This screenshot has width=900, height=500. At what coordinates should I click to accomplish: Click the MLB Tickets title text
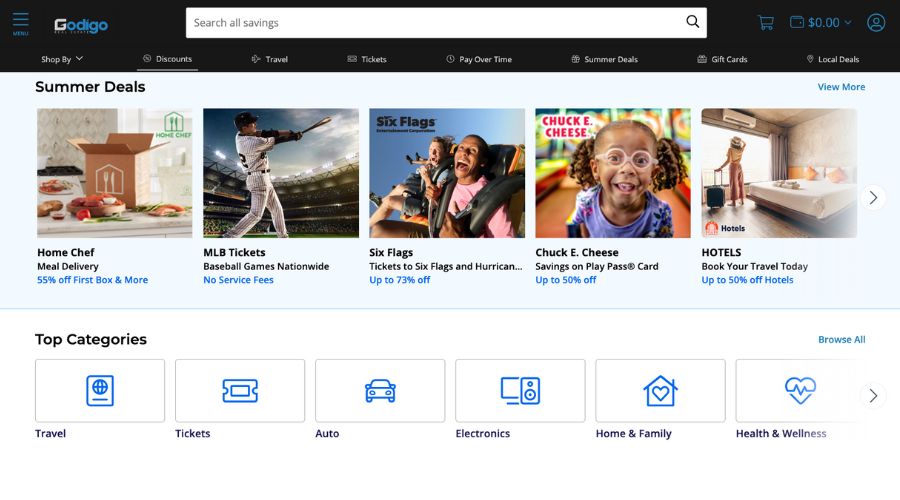[x=234, y=253]
